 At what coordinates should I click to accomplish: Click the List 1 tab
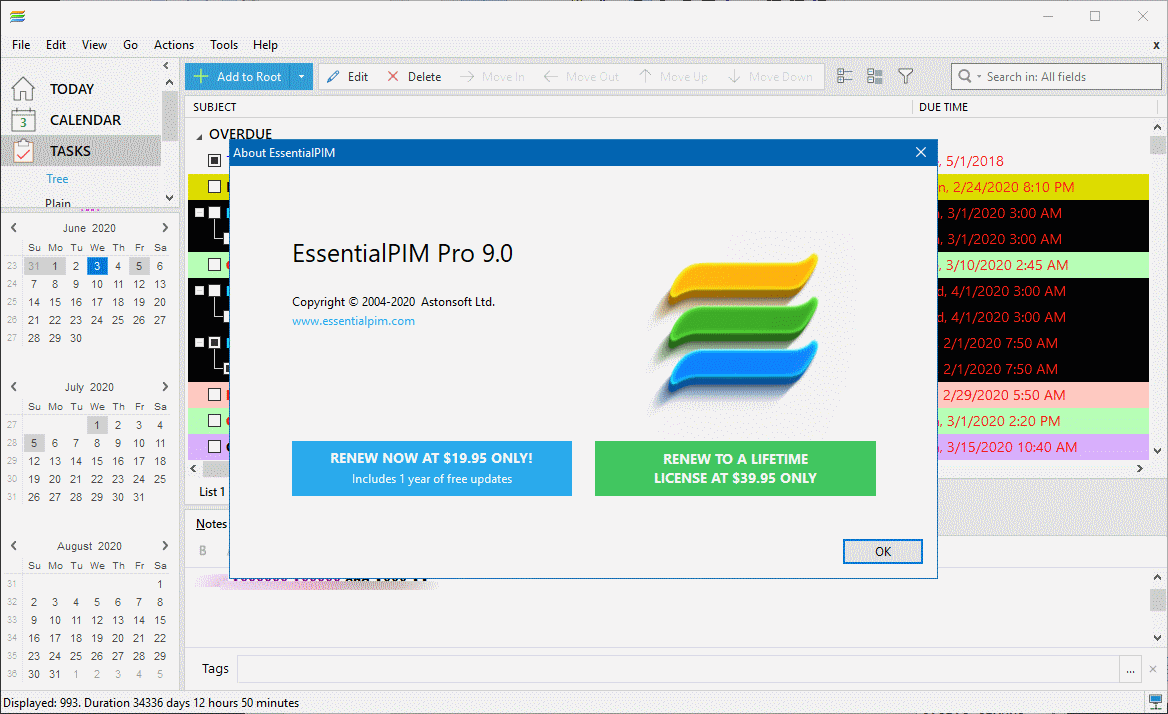[x=212, y=491]
